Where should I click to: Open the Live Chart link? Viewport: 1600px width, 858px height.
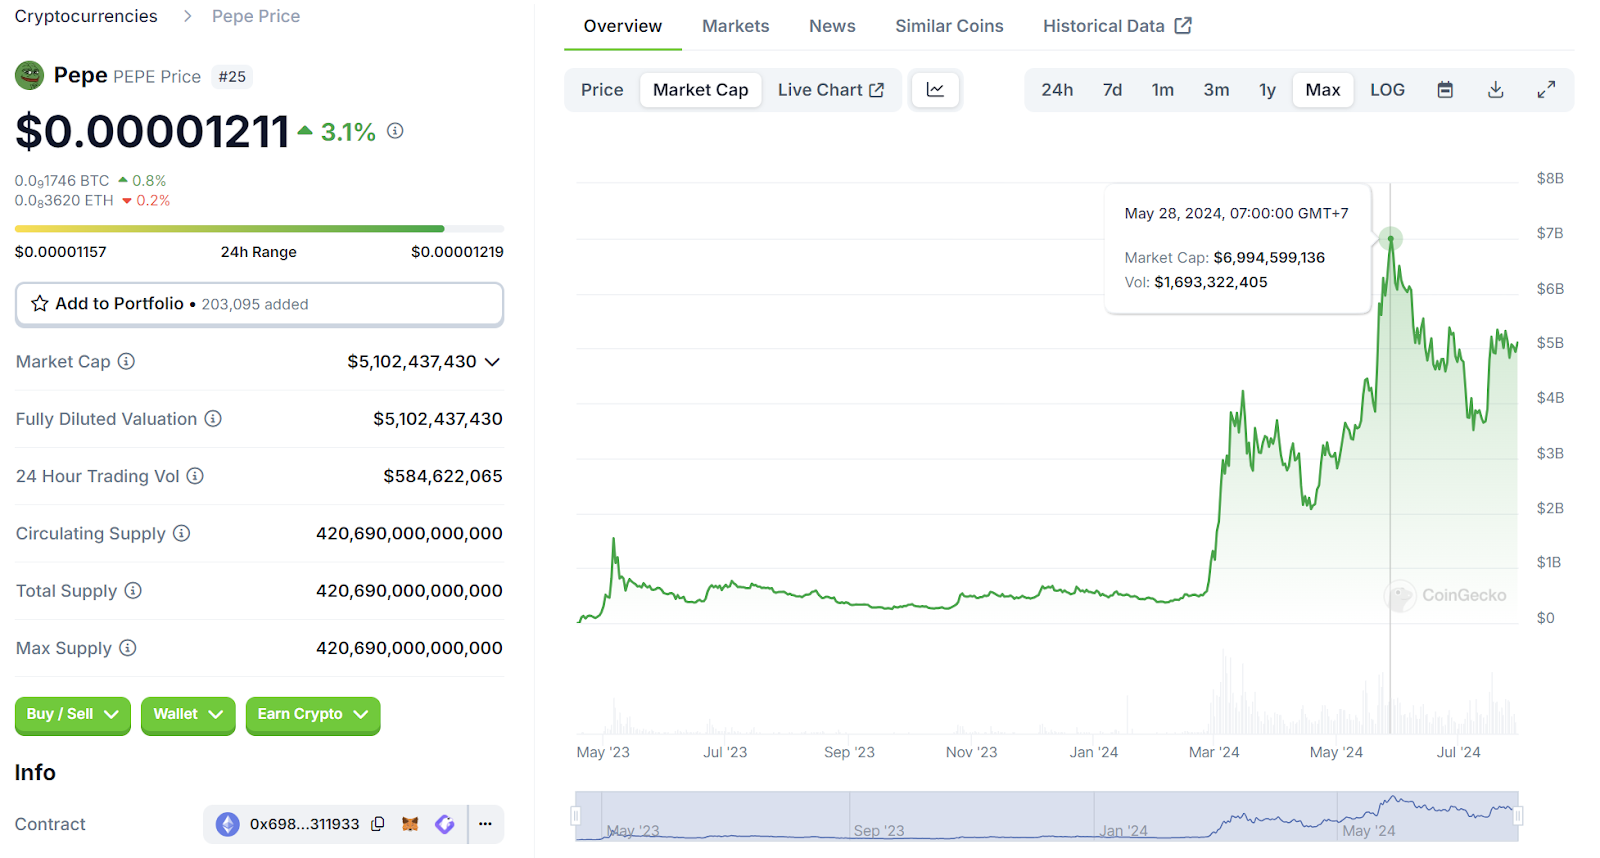pos(830,90)
